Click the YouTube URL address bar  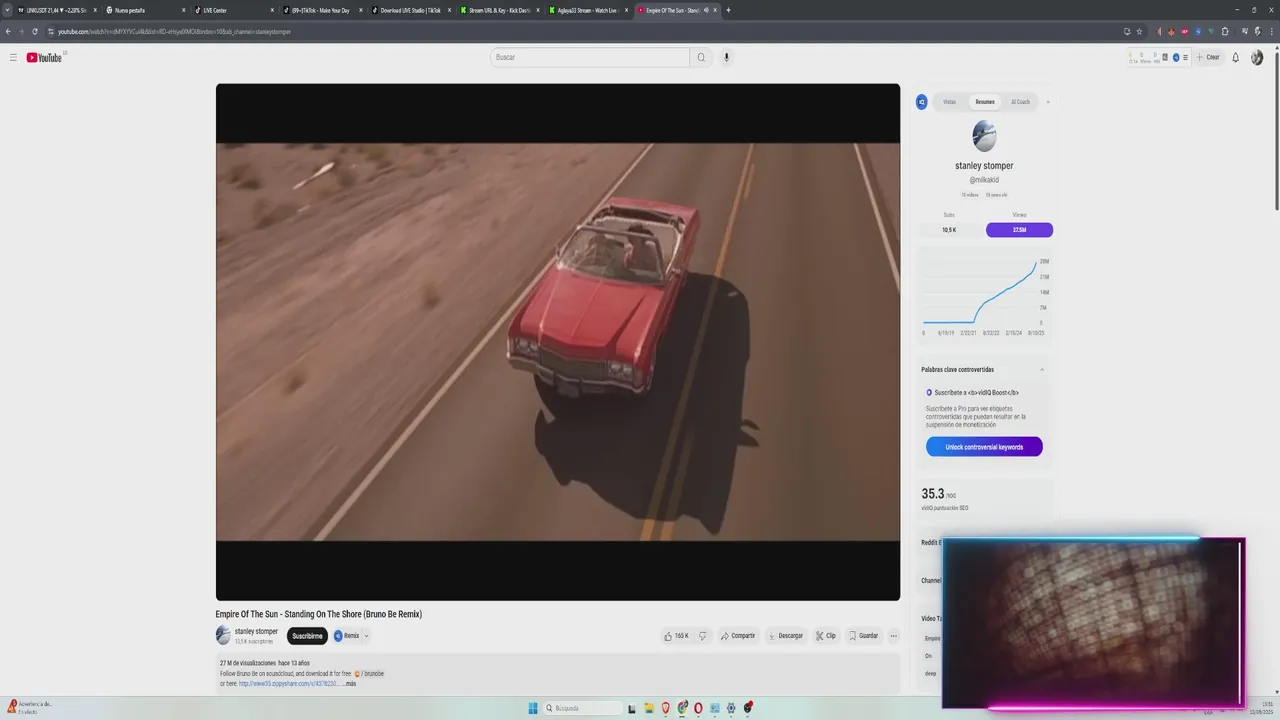(580, 31)
